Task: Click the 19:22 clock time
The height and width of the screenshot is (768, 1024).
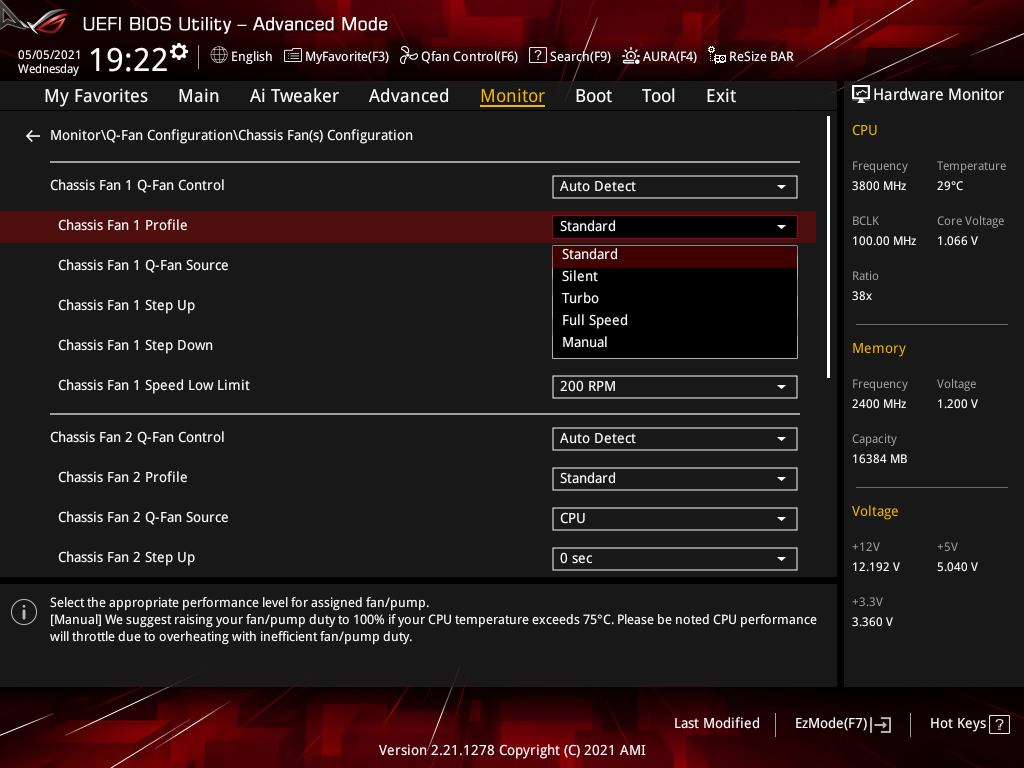Action: pyautogui.click(x=128, y=60)
